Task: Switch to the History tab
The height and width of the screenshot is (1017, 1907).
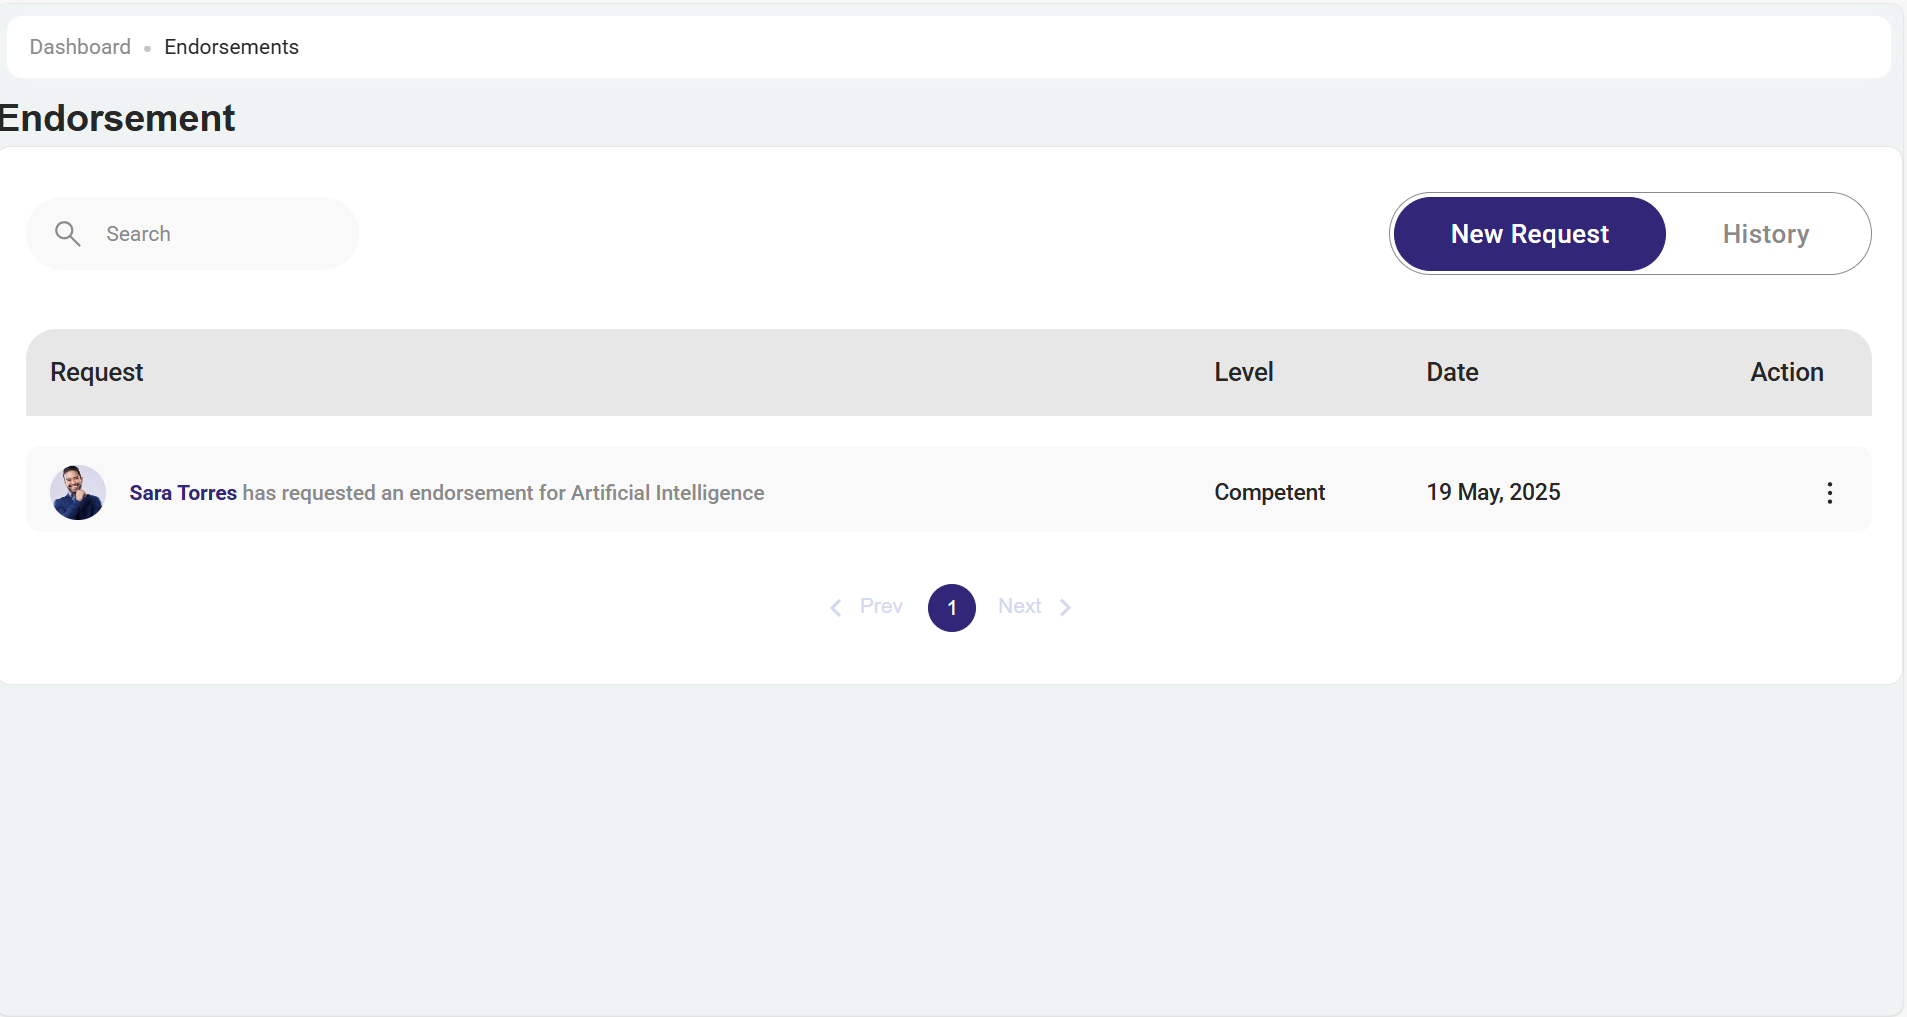Action: tap(1765, 234)
